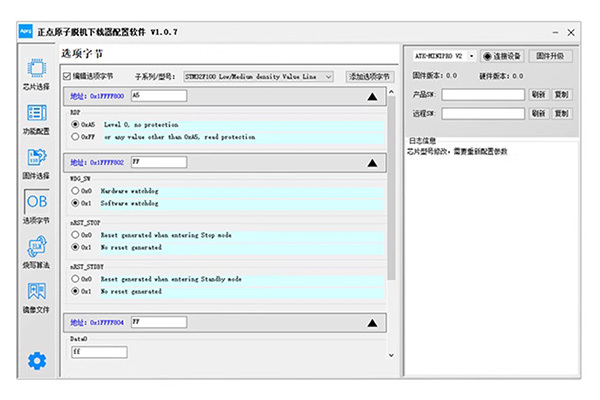Open the 固件选择 firmware selection page
The image size is (600, 400).
36,162
